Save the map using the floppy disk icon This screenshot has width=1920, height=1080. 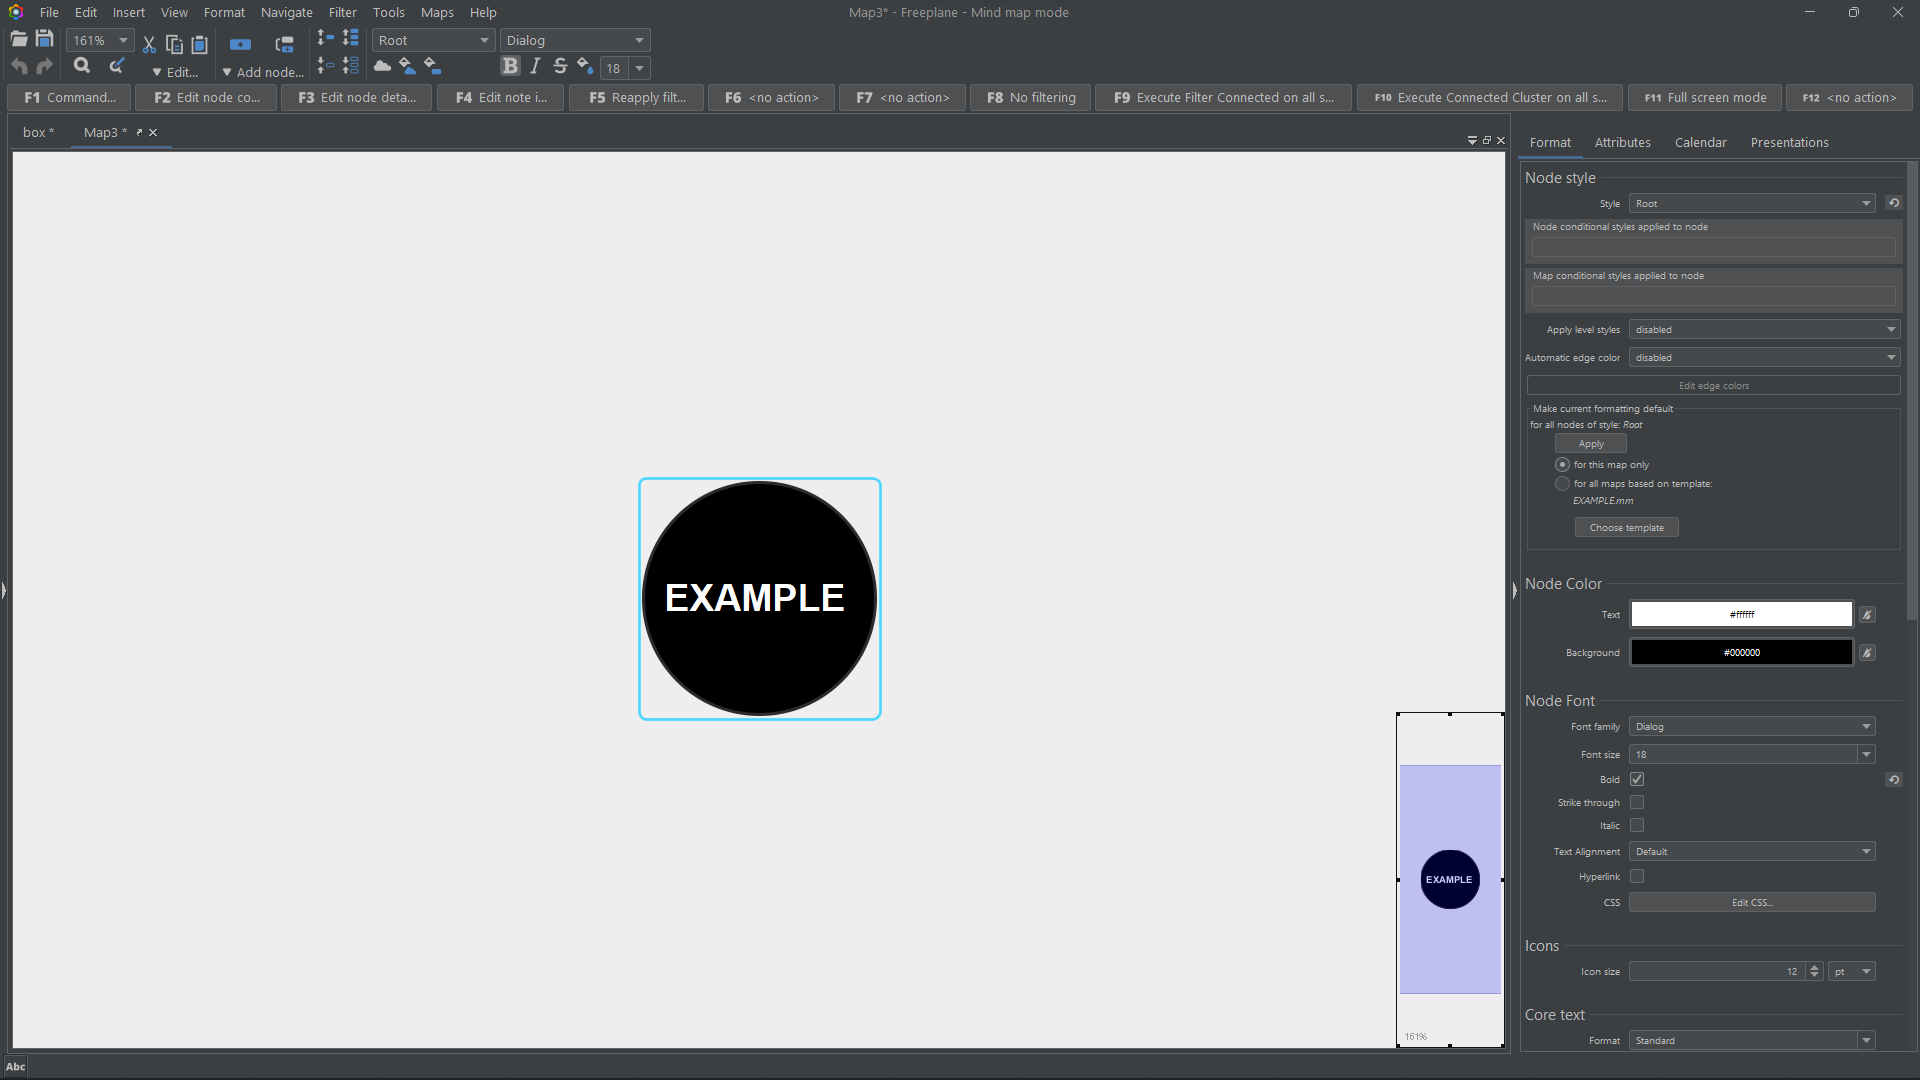coord(44,39)
